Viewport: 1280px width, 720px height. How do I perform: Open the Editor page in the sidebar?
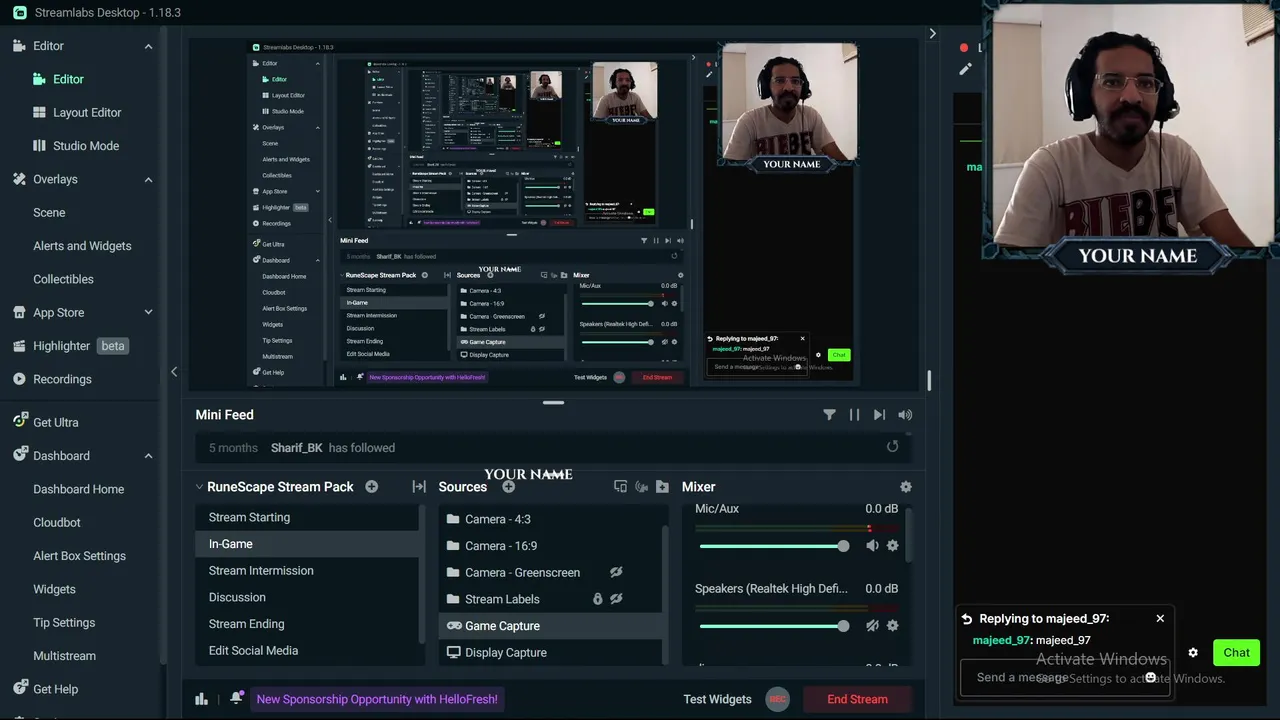68,79
